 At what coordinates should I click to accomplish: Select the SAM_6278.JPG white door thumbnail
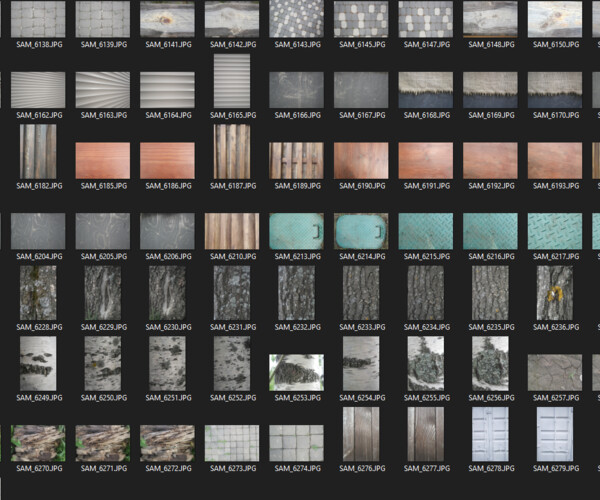[x=491, y=434]
